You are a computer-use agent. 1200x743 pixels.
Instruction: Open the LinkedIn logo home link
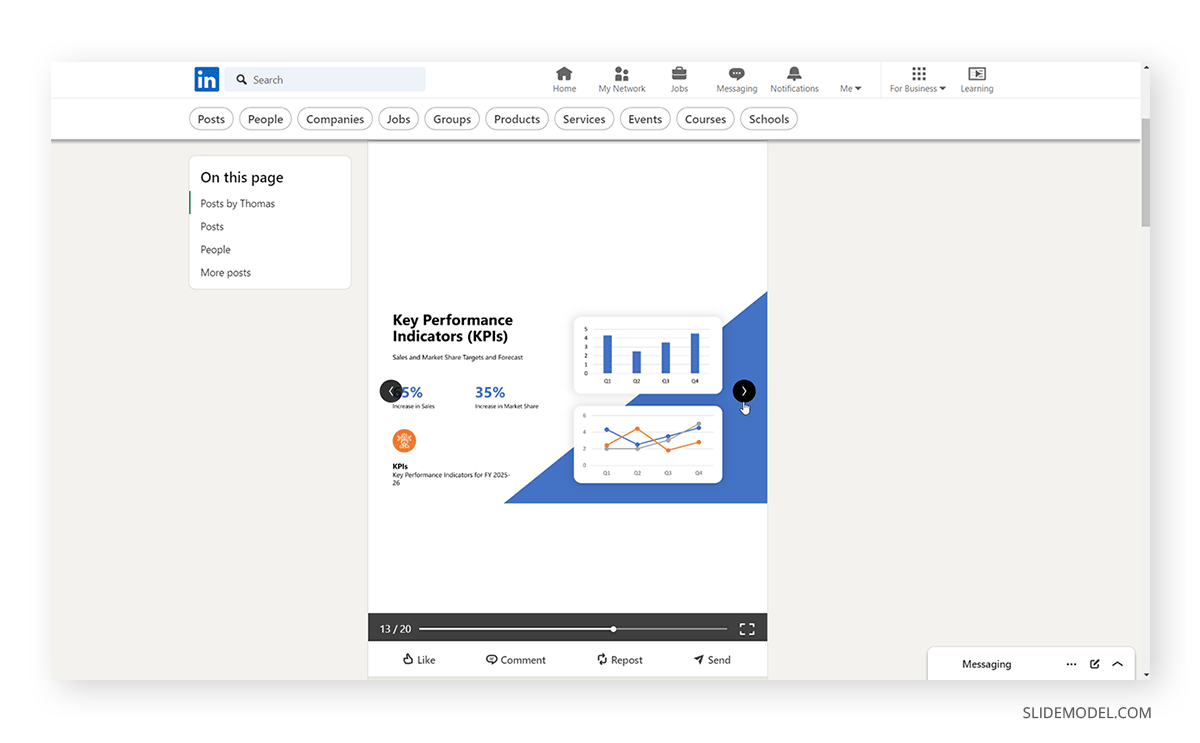click(207, 80)
